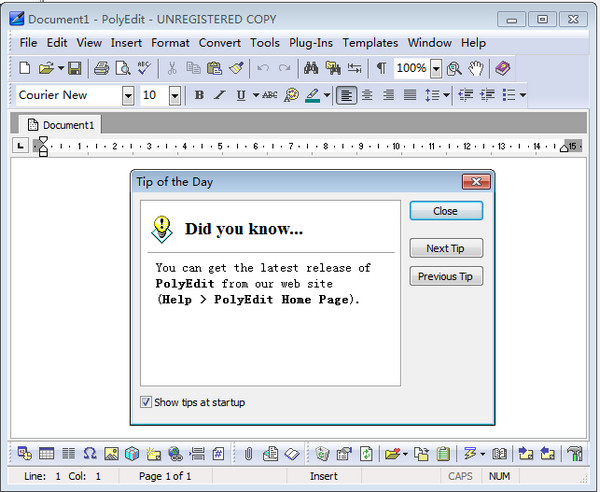This screenshot has height=492, width=600.
Task: Click the Save icon
Action: coord(74,68)
